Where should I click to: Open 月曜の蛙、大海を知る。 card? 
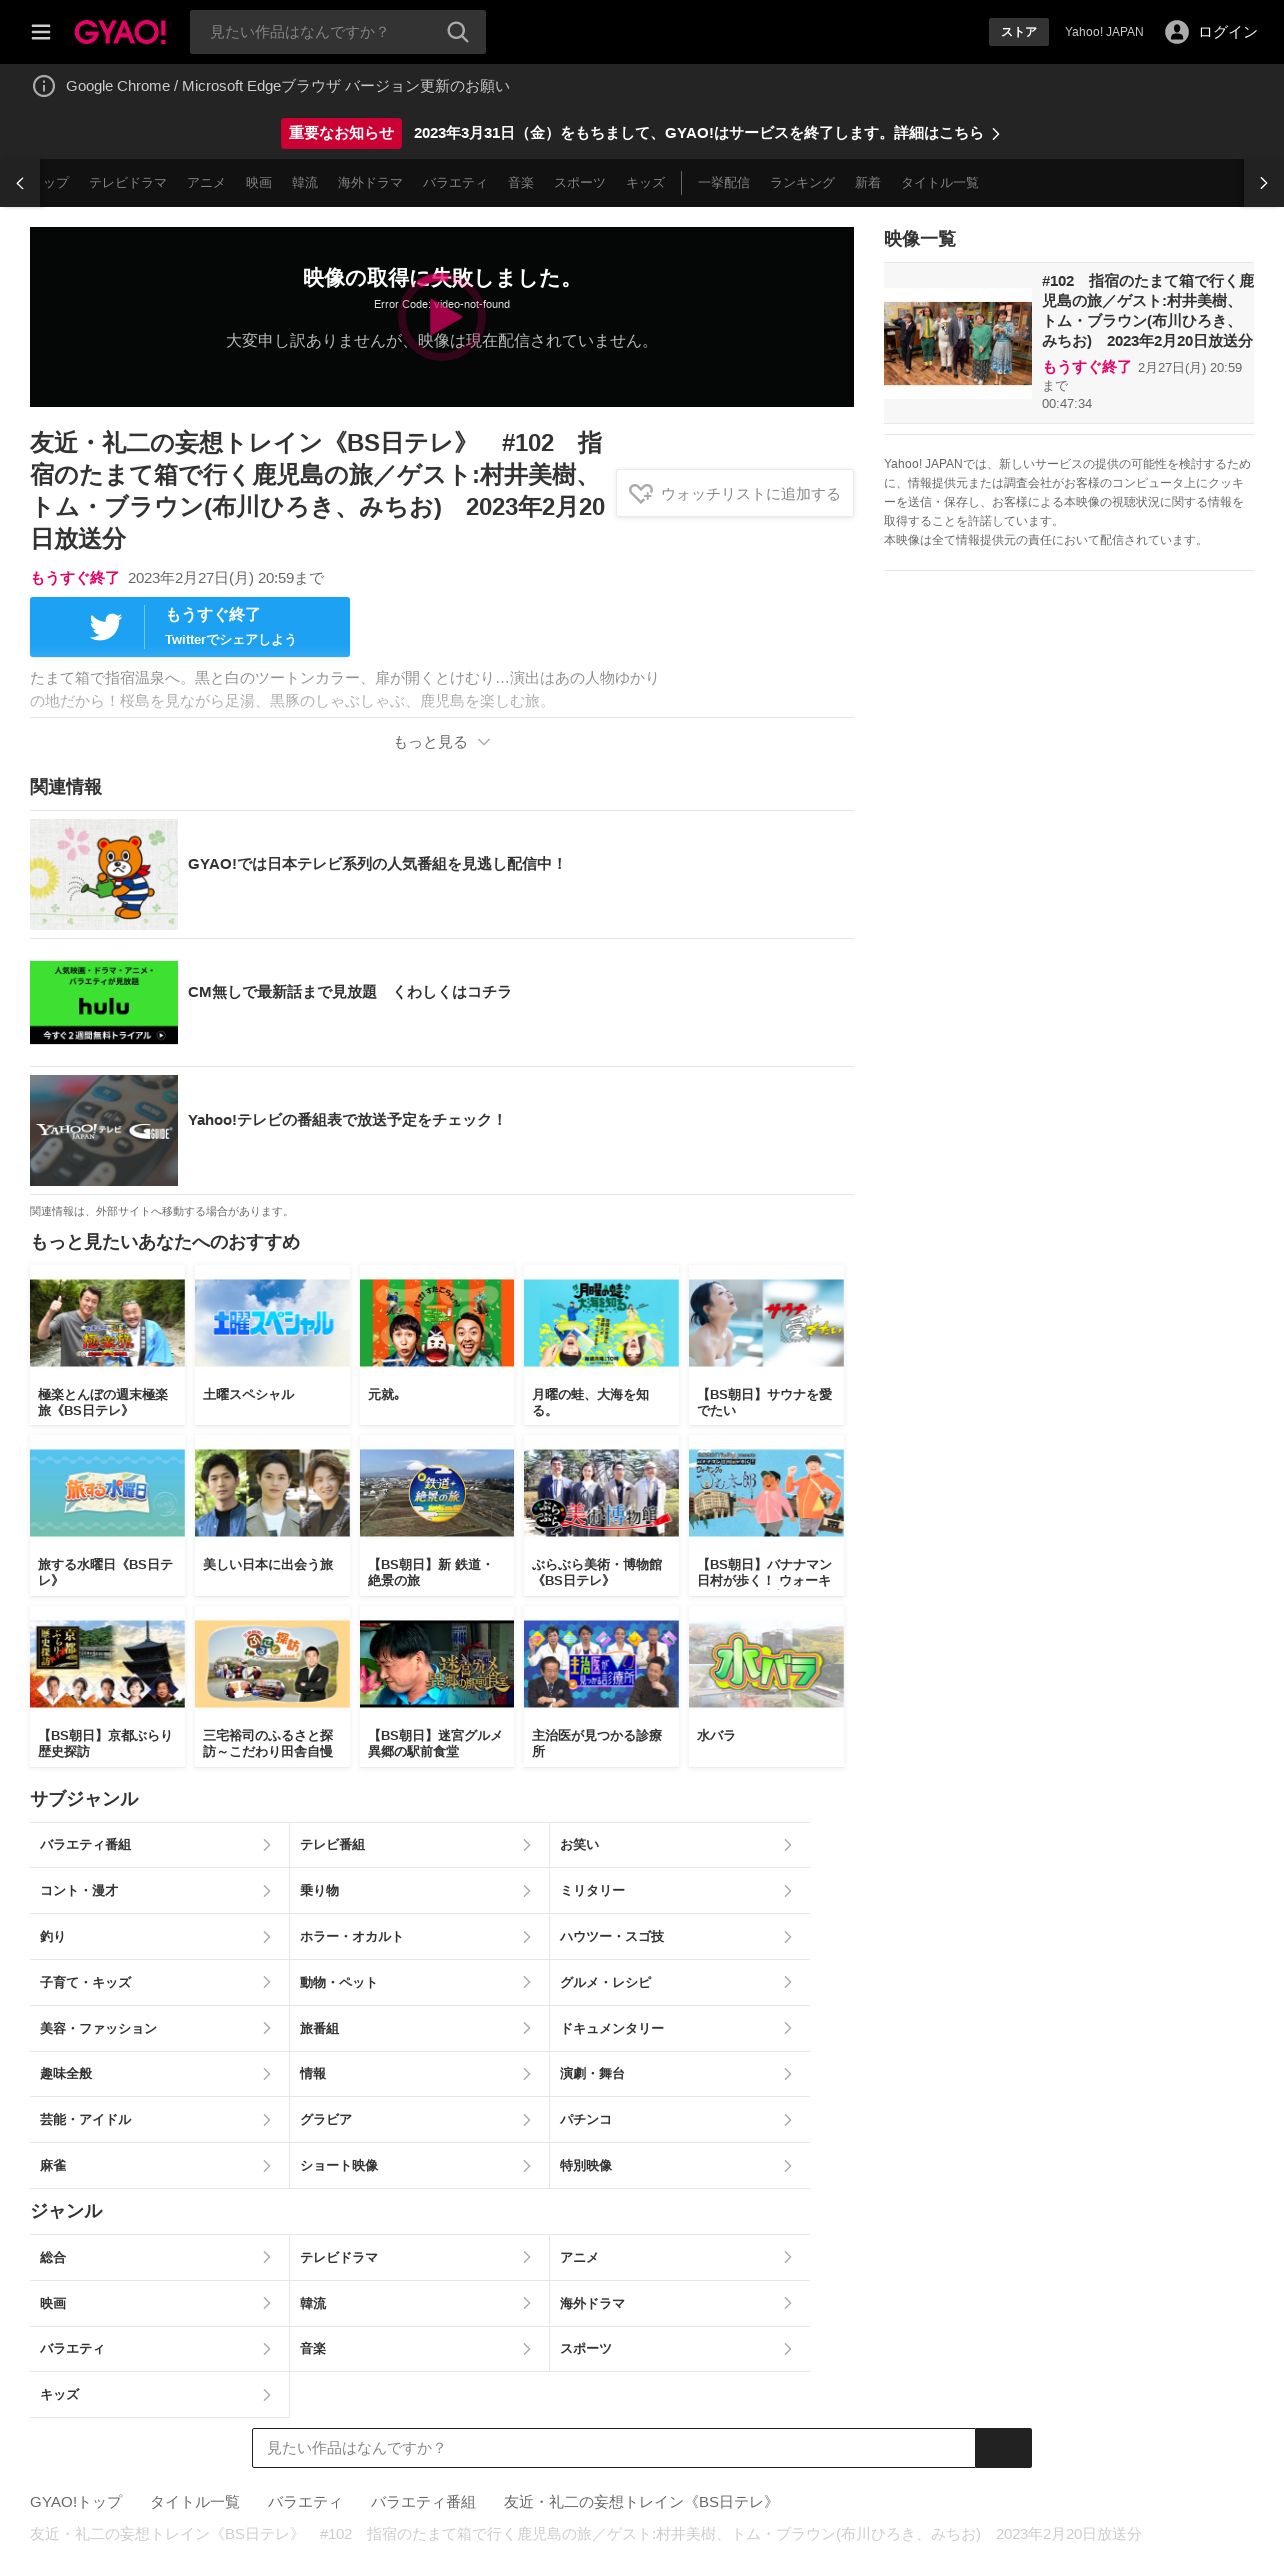(601, 1346)
